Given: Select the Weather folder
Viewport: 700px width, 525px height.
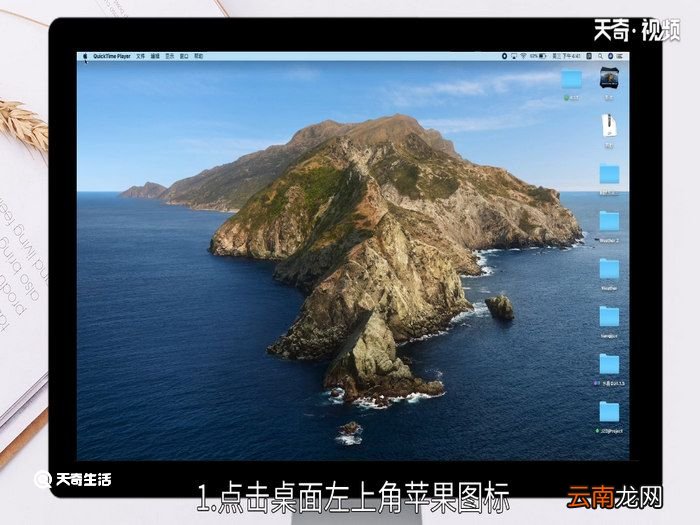Looking at the screenshot, I should pos(609,269).
